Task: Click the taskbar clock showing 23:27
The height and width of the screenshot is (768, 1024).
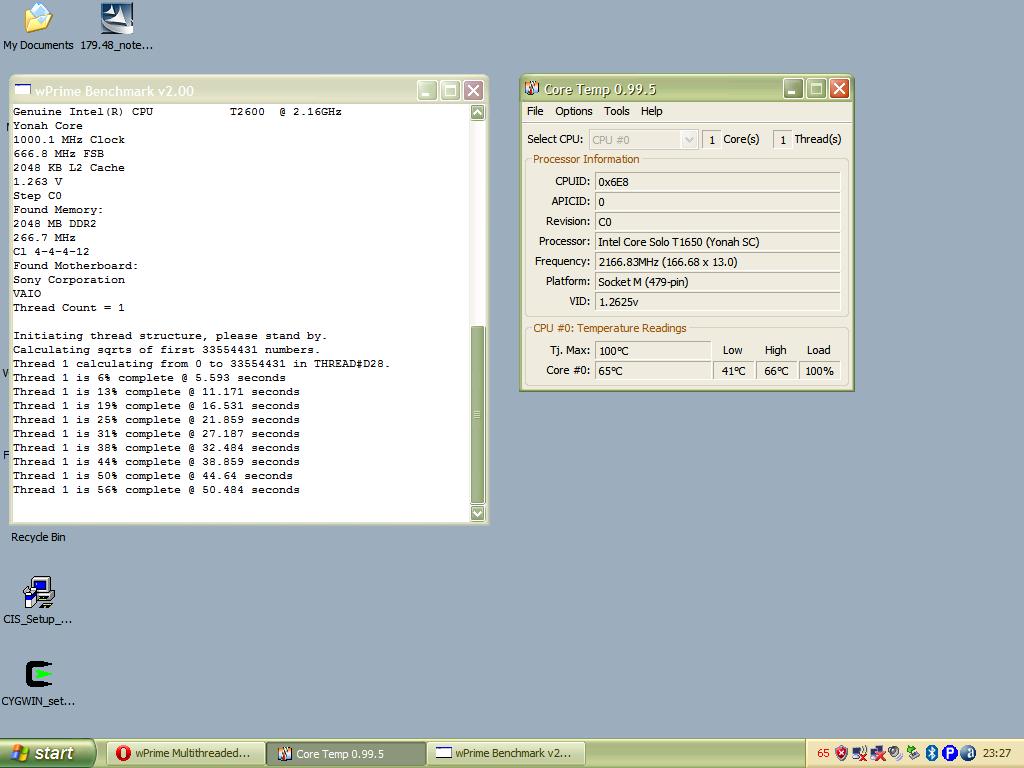Action: point(997,753)
